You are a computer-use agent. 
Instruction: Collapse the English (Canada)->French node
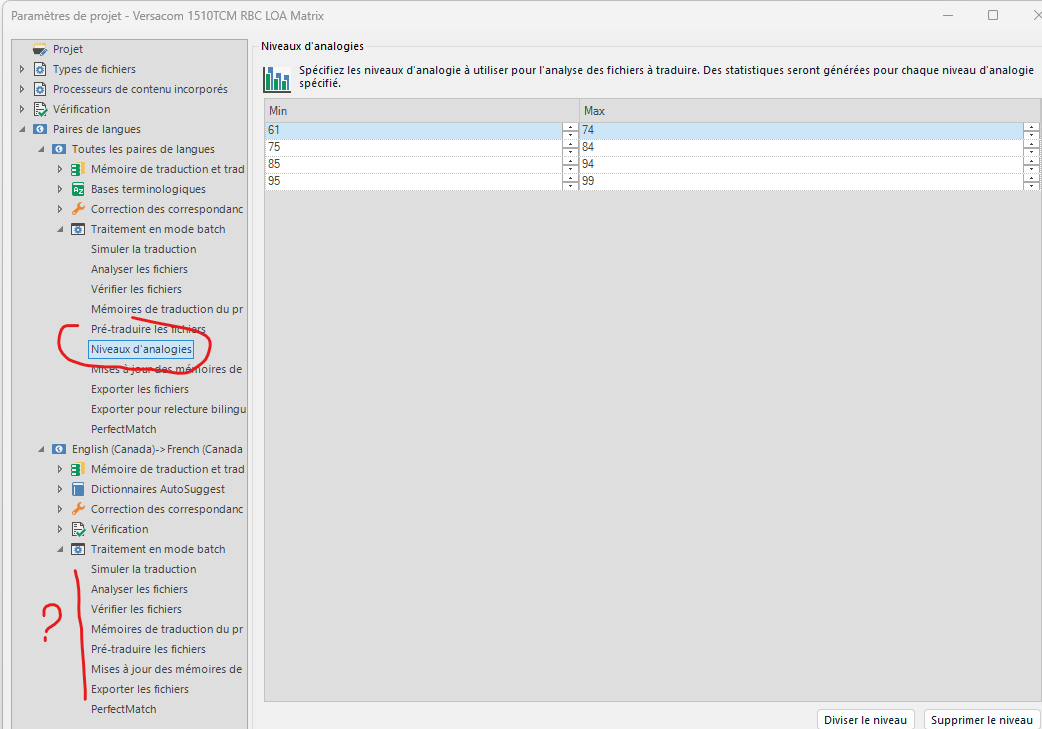41,449
